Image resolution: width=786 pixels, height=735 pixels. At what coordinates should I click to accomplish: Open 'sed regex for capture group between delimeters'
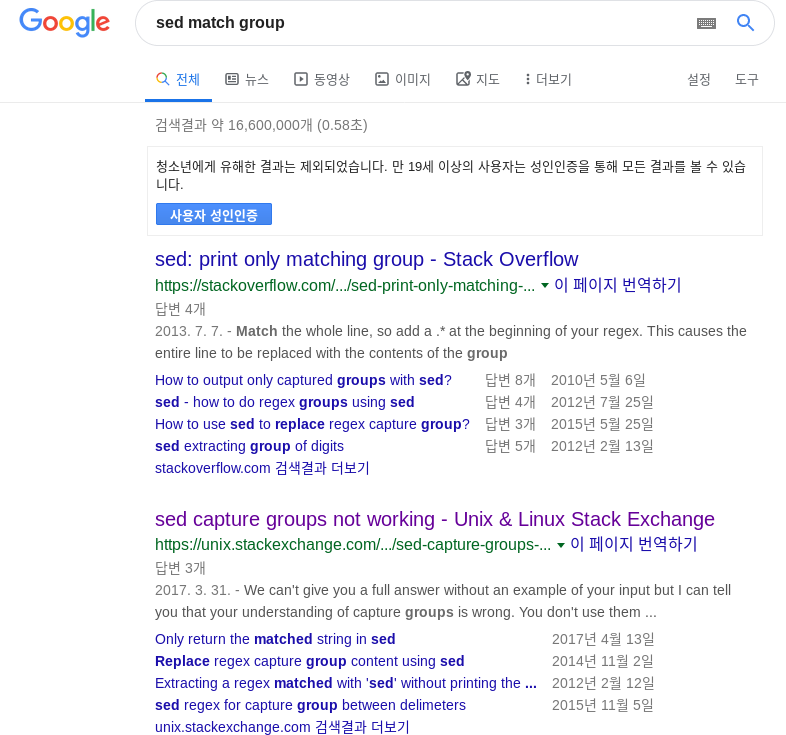pos(310,705)
